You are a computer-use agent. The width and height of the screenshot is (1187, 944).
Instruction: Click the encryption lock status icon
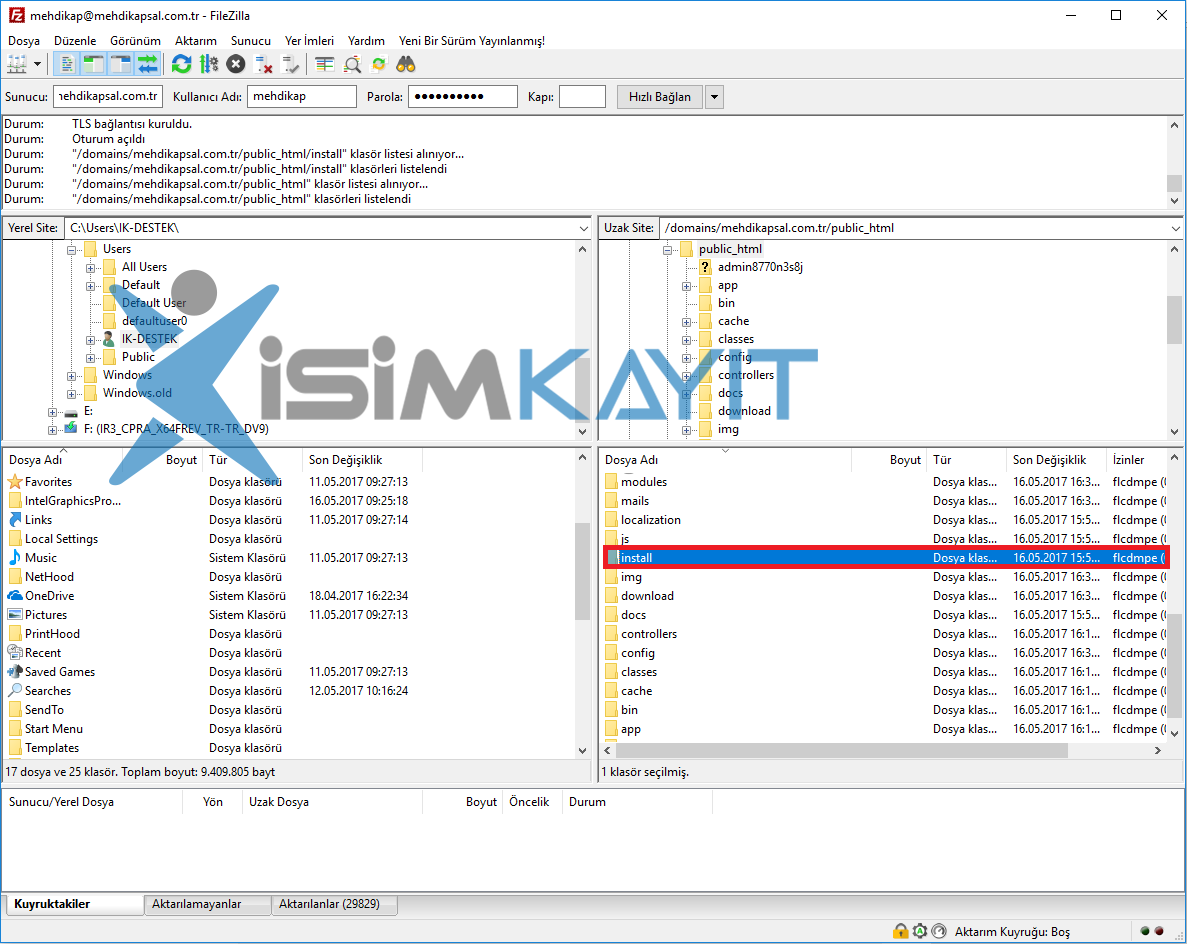tap(900, 931)
